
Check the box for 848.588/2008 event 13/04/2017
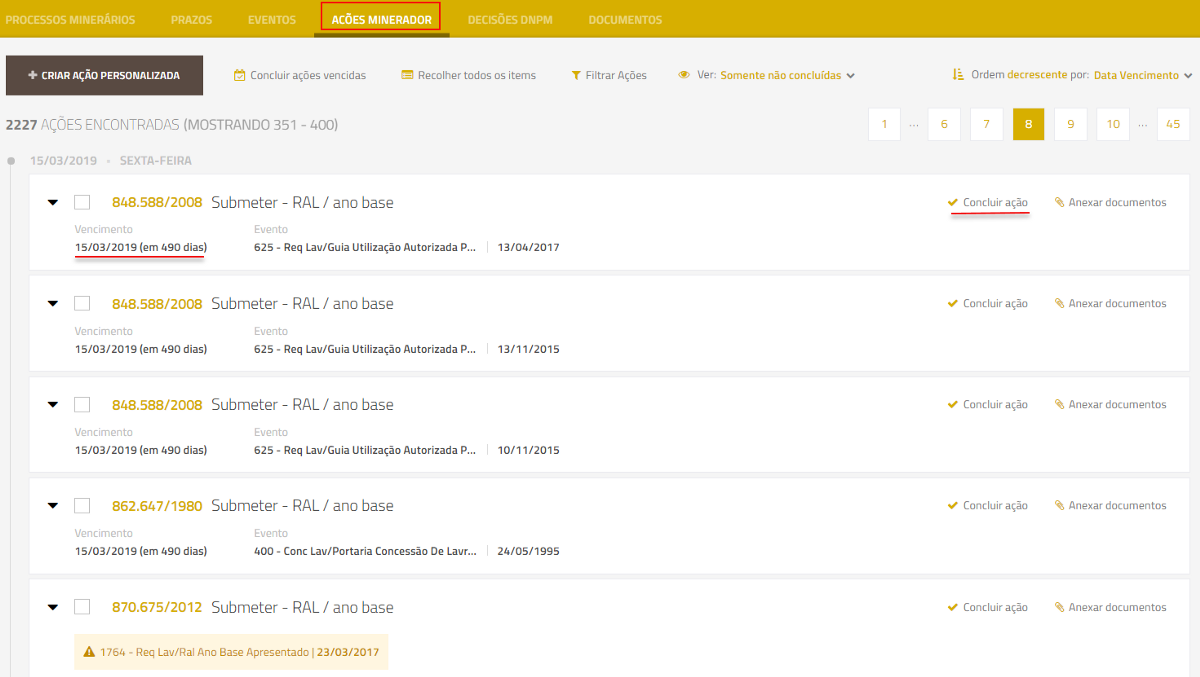(82, 202)
